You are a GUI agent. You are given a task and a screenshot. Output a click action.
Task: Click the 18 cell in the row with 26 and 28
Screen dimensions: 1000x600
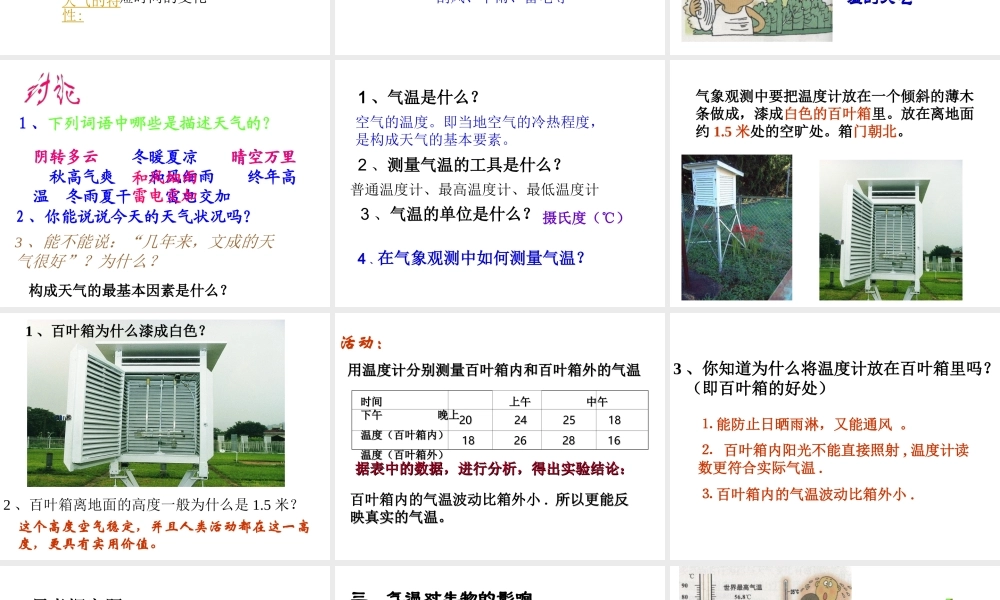[468, 441]
